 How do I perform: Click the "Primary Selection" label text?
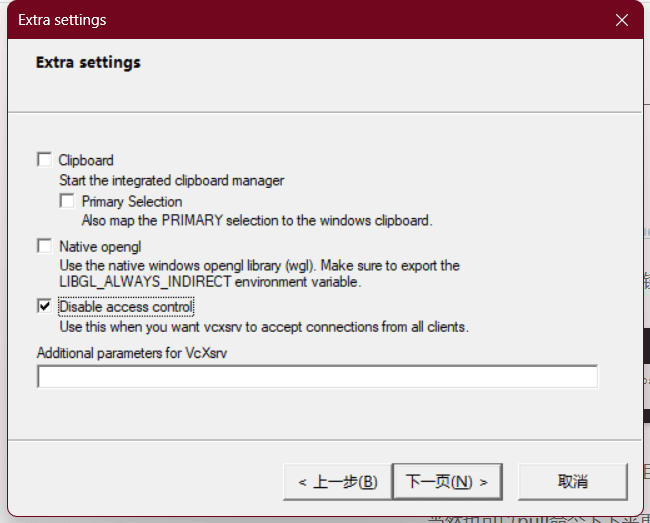point(132,202)
